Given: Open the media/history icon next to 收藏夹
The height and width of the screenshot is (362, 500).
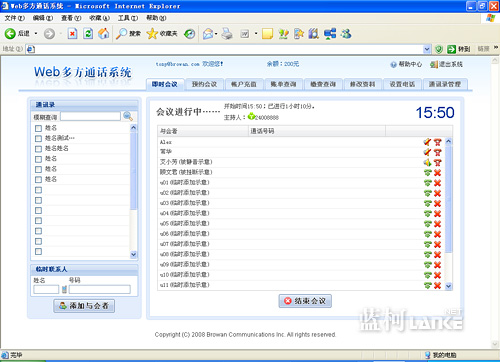Looking at the screenshot, I should click(190, 34).
